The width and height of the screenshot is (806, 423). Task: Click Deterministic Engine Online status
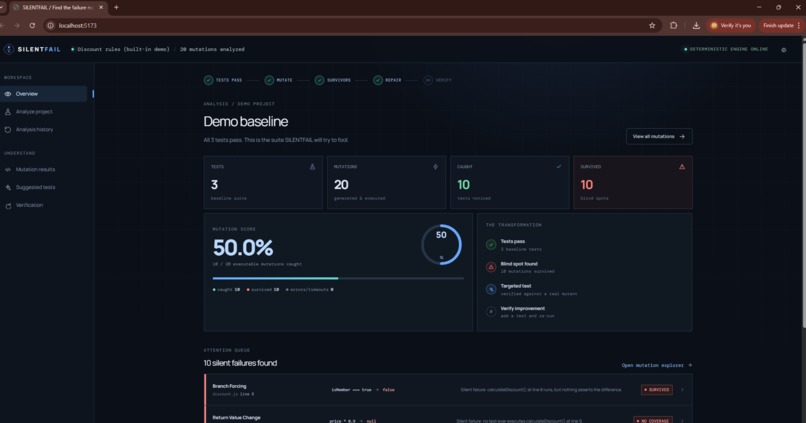(x=726, y=49)
